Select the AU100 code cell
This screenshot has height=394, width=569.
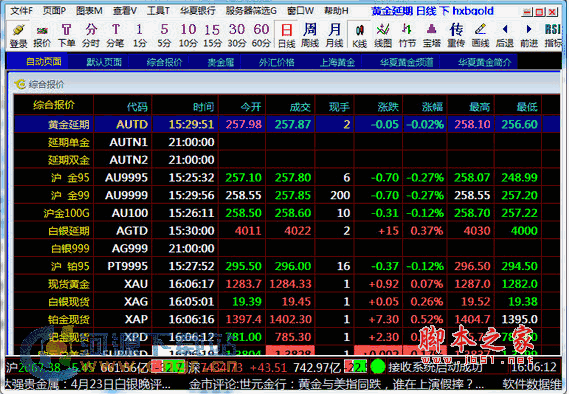pos(130,213)
